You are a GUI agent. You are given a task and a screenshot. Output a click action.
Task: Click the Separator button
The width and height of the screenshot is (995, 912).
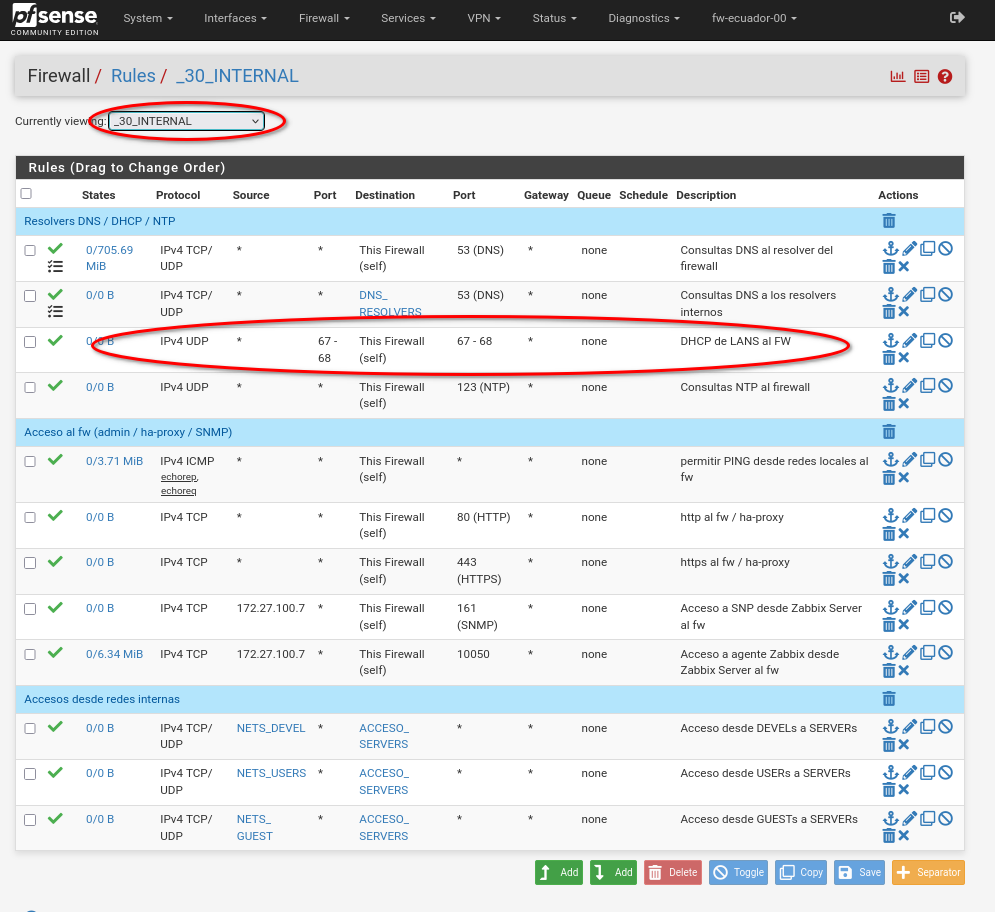[928, 872]
